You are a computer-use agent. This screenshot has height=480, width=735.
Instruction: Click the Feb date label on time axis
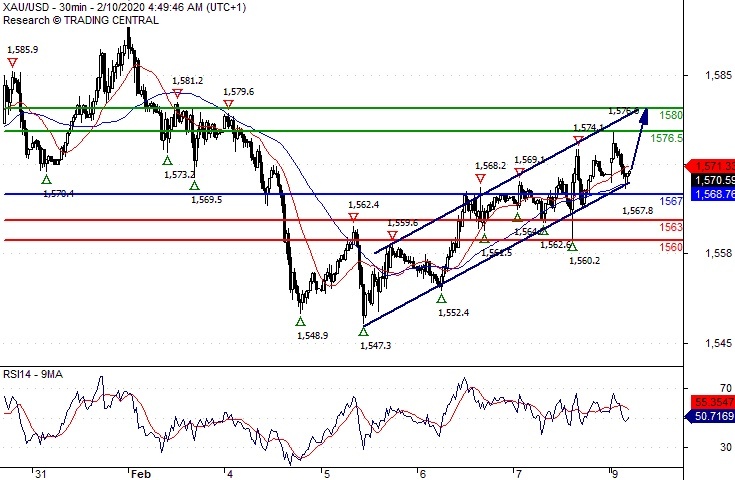(x=141, y=474)
